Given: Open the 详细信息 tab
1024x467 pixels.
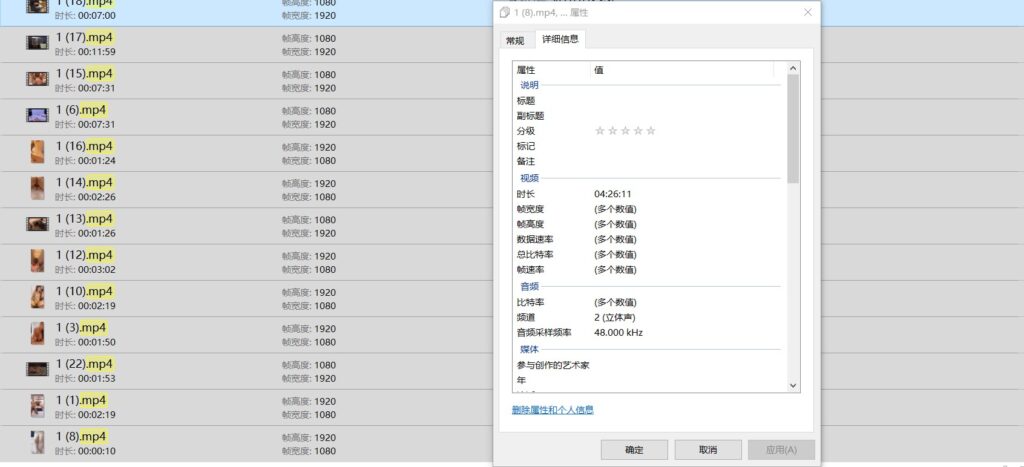Looking at the screenshot, I should [560, 39].
